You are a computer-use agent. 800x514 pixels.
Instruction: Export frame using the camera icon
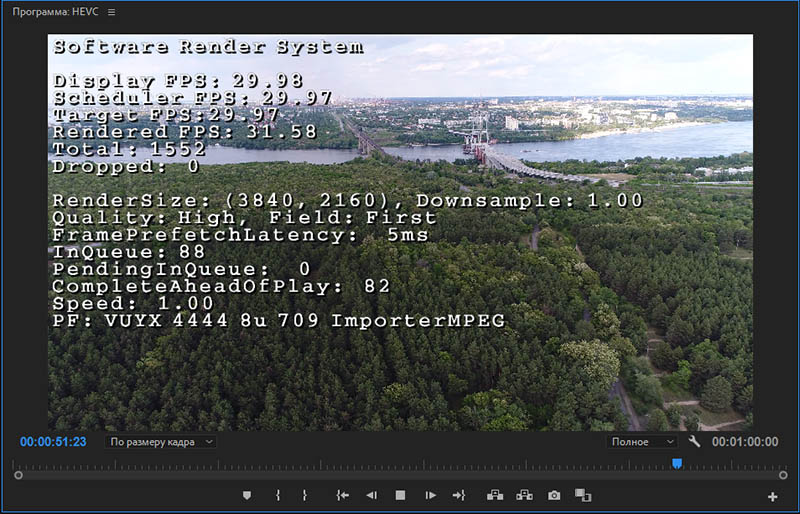pyautogui.click(x=554, y=495)
